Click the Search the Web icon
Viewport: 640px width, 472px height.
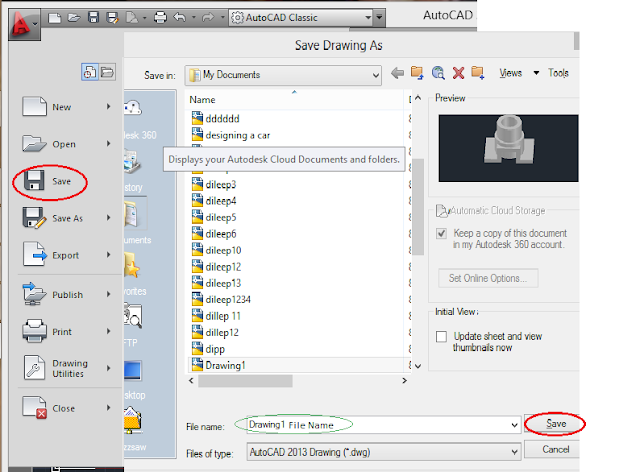[438, 73]
